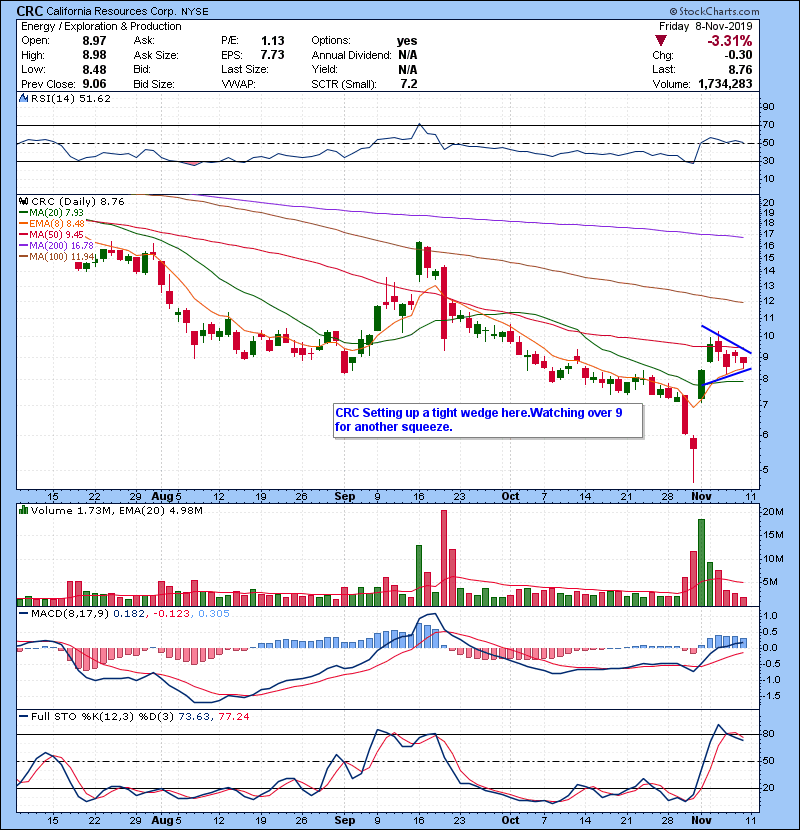This screenshot has height=830, width=800.
Task: Select the California Resources Corp. company name
Action: (x=110, y=11)
